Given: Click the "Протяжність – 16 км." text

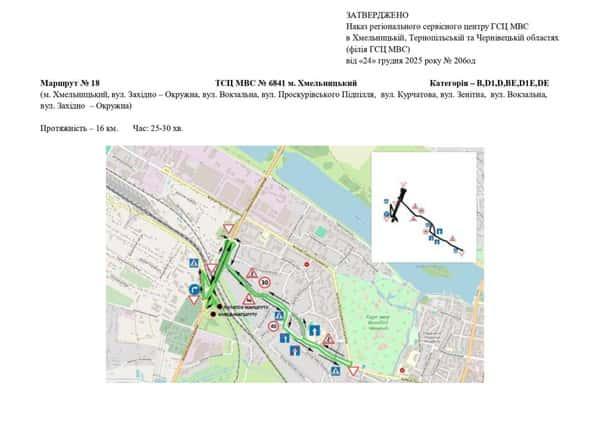Looking at the screenshot, I should tap(79, 129).
